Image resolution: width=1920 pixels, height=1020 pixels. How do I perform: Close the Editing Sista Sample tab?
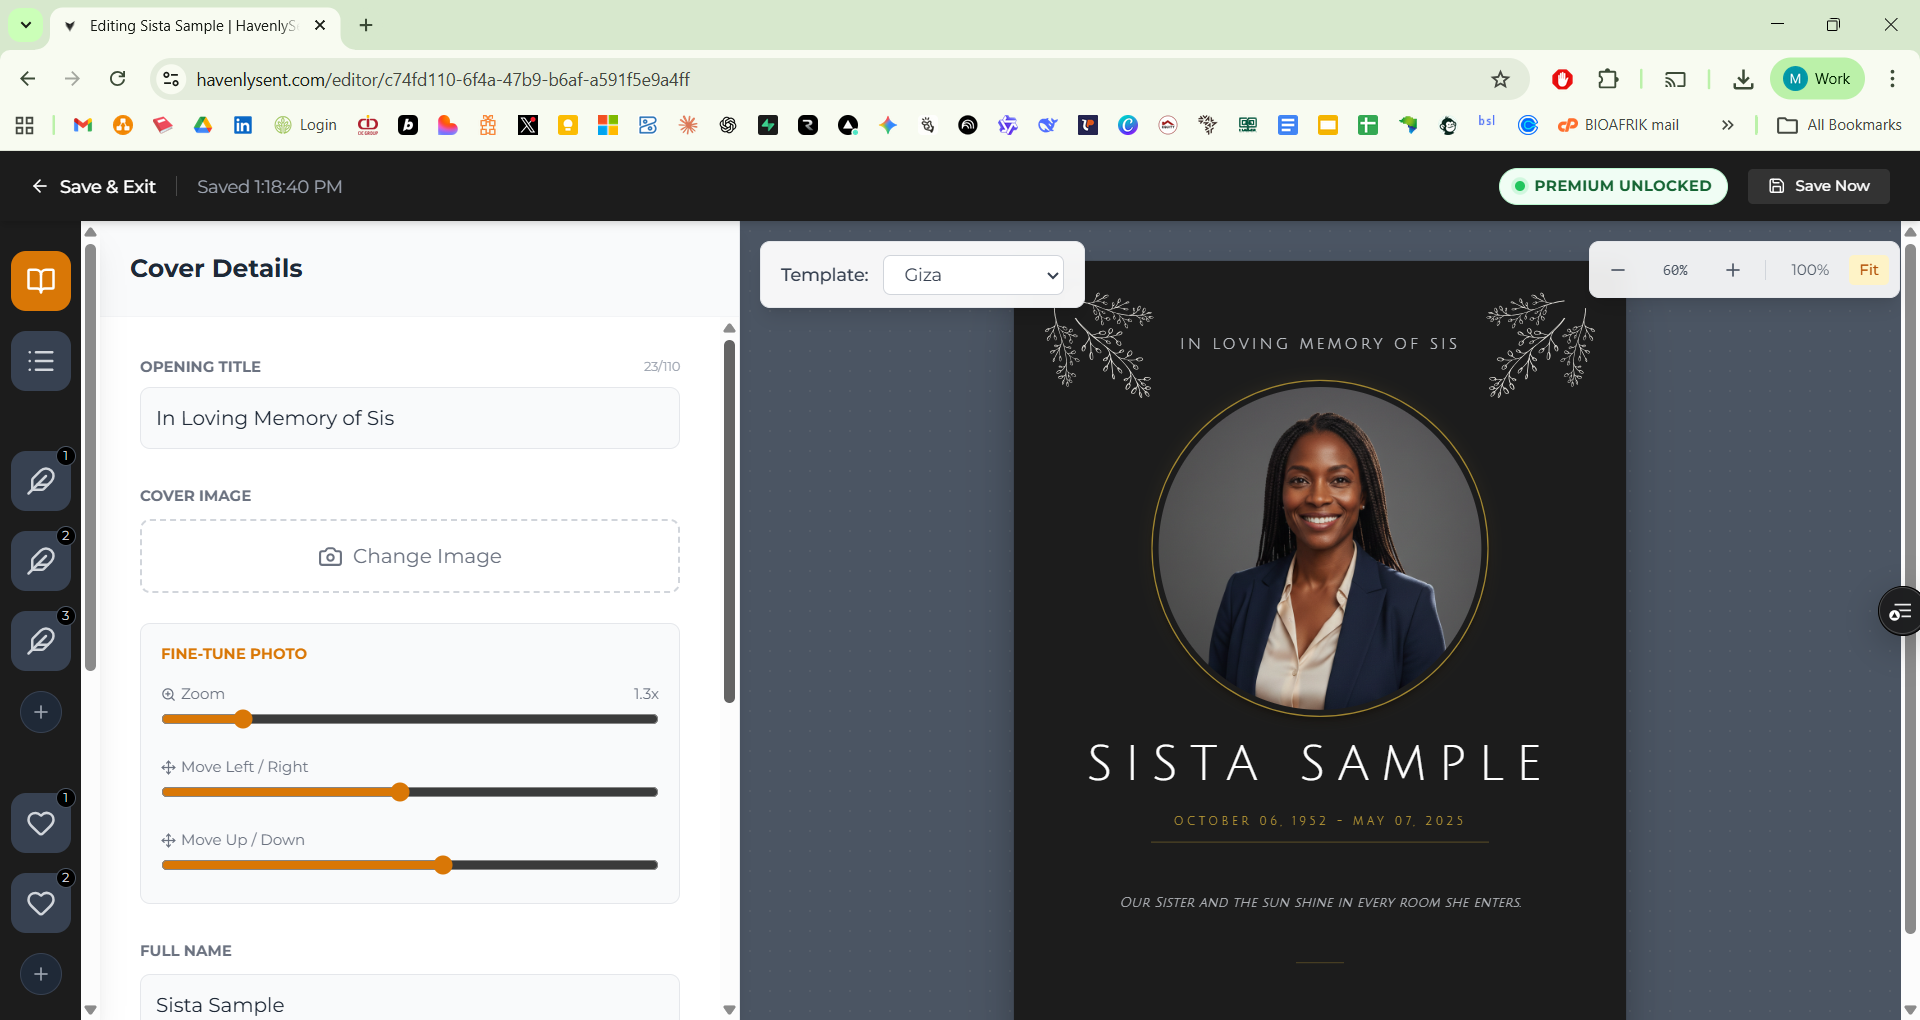tap(320, 25)
